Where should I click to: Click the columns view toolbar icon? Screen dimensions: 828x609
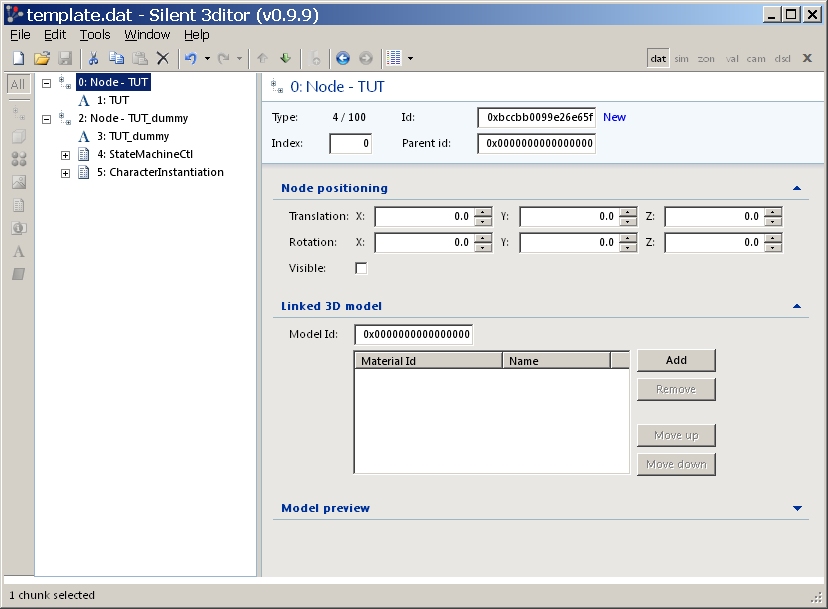[394, 58]
